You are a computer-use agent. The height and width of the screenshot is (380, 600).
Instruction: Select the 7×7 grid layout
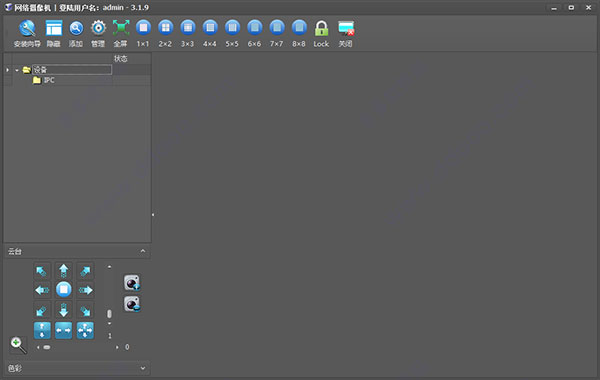pyautogui.click(x=277, y=34)
